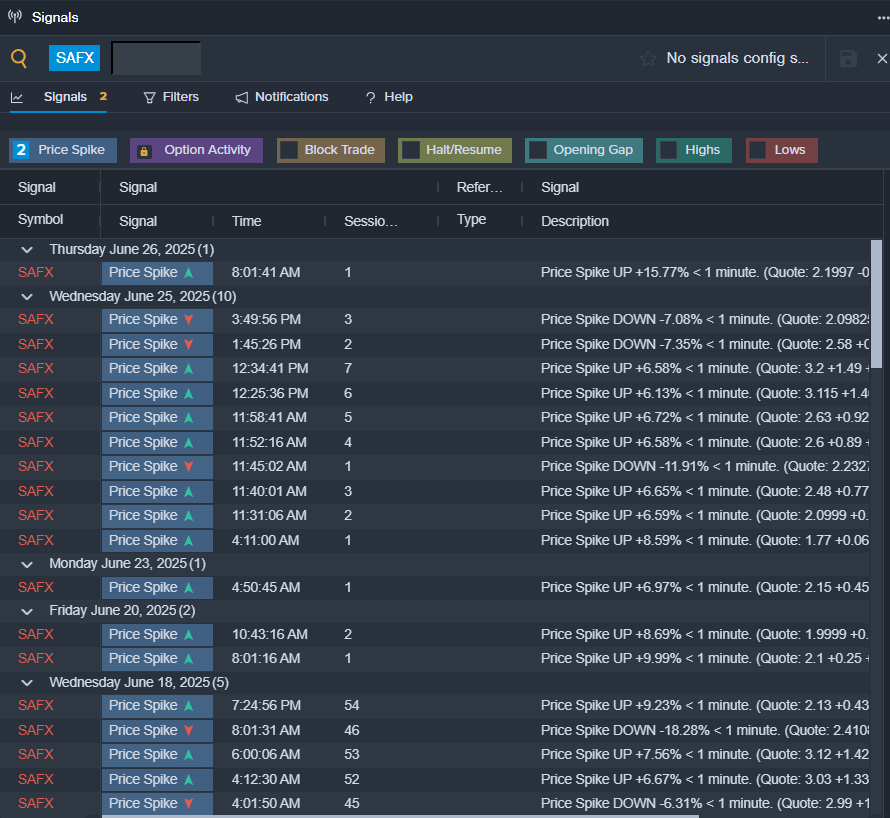Collapse the Wednesday June 18, 2025 group
The width and height of the screenshot is (890, 818).
point(27,683)
